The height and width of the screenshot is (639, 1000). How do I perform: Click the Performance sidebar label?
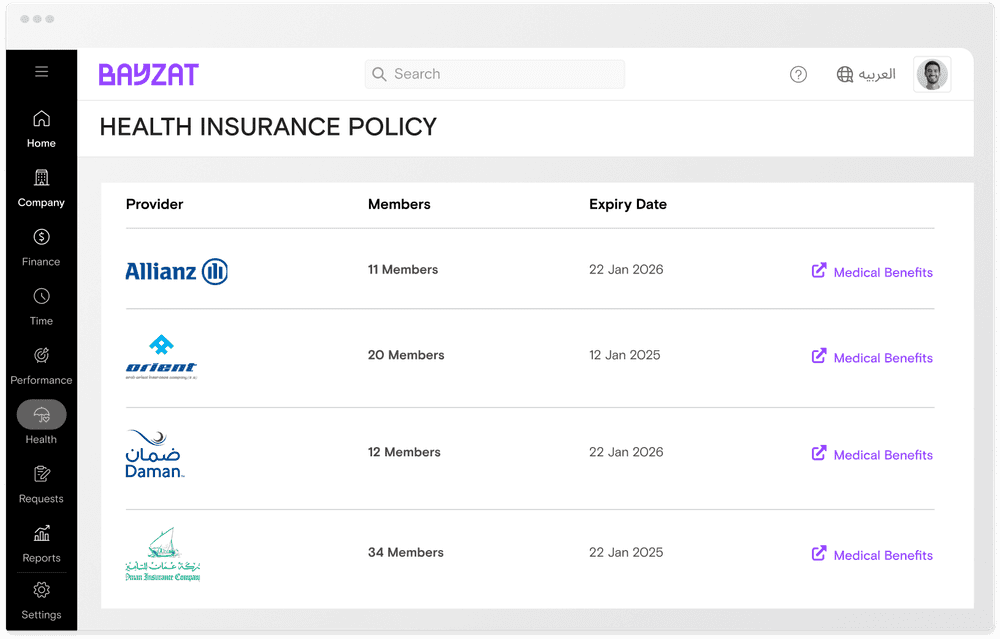tap(41, 381)
